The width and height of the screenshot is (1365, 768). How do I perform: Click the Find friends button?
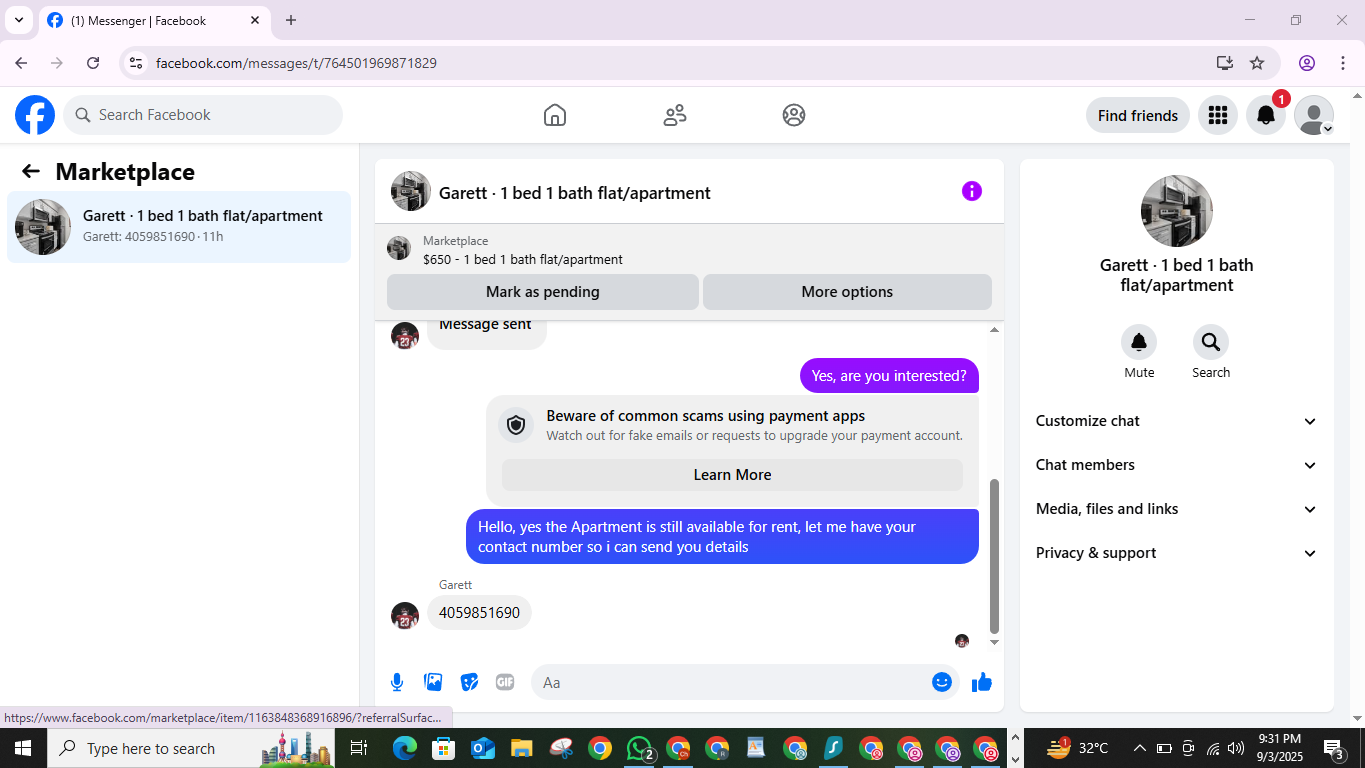(1138, 115)
